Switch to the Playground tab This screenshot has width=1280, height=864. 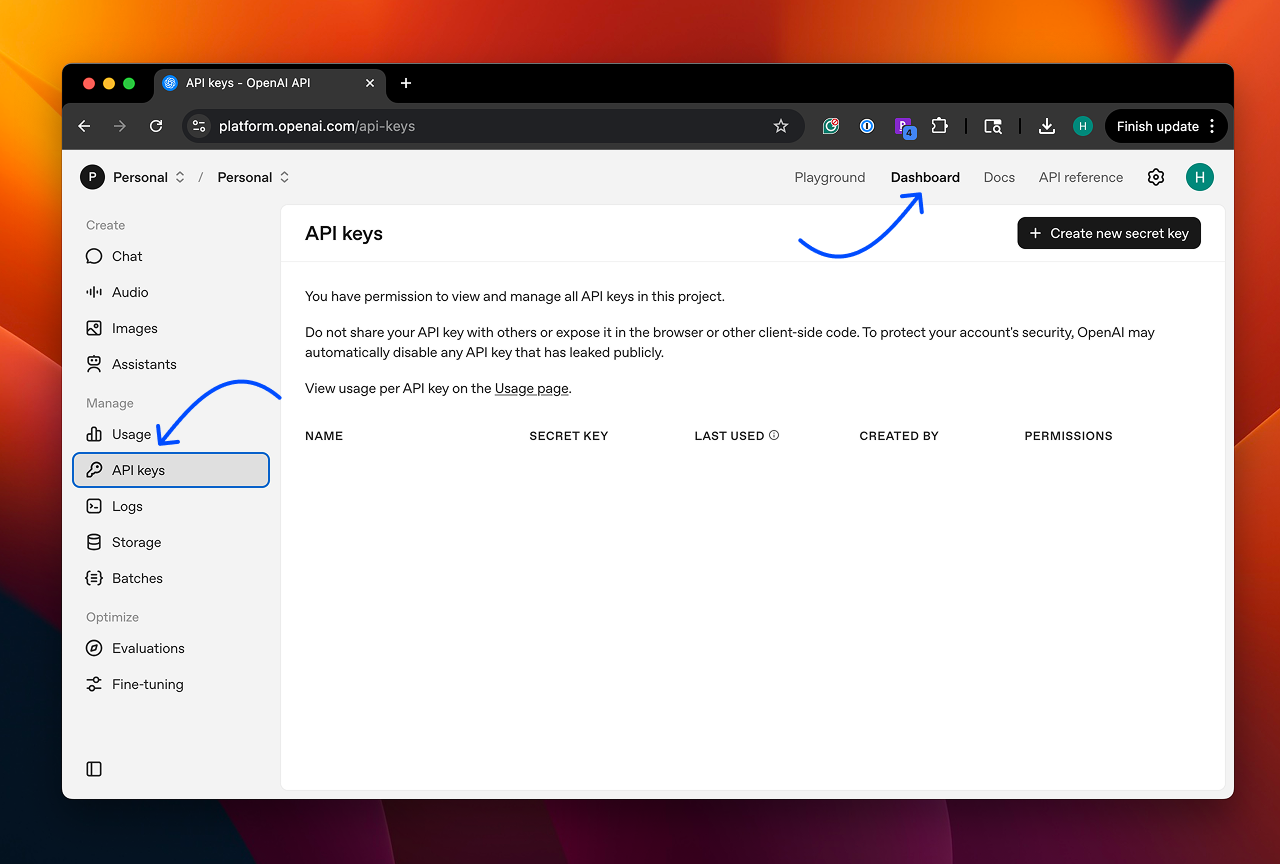(829, 177)
